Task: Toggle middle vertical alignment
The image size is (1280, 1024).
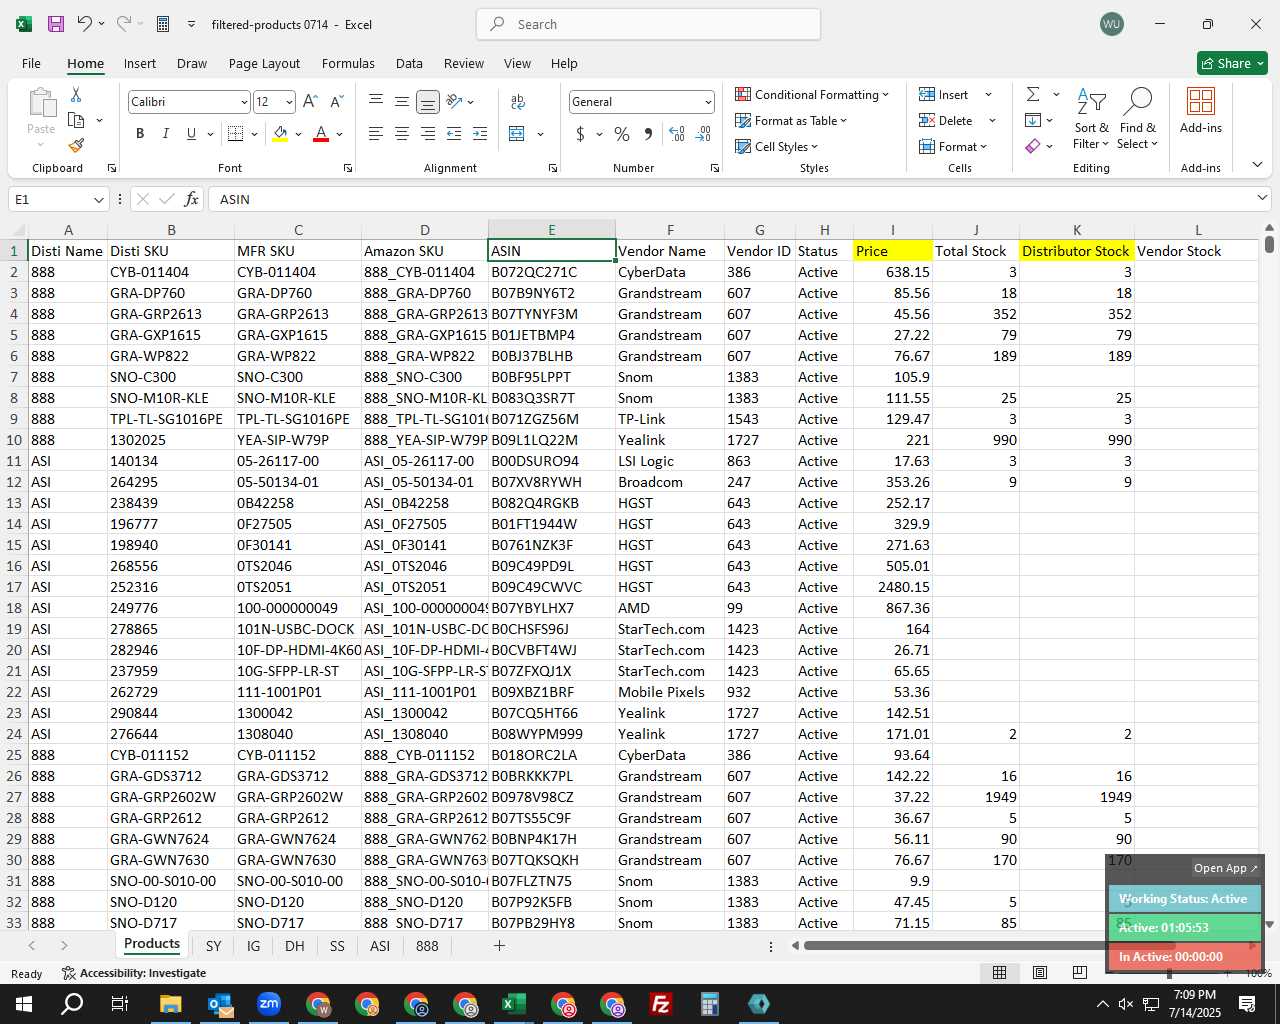Action: 401,102
